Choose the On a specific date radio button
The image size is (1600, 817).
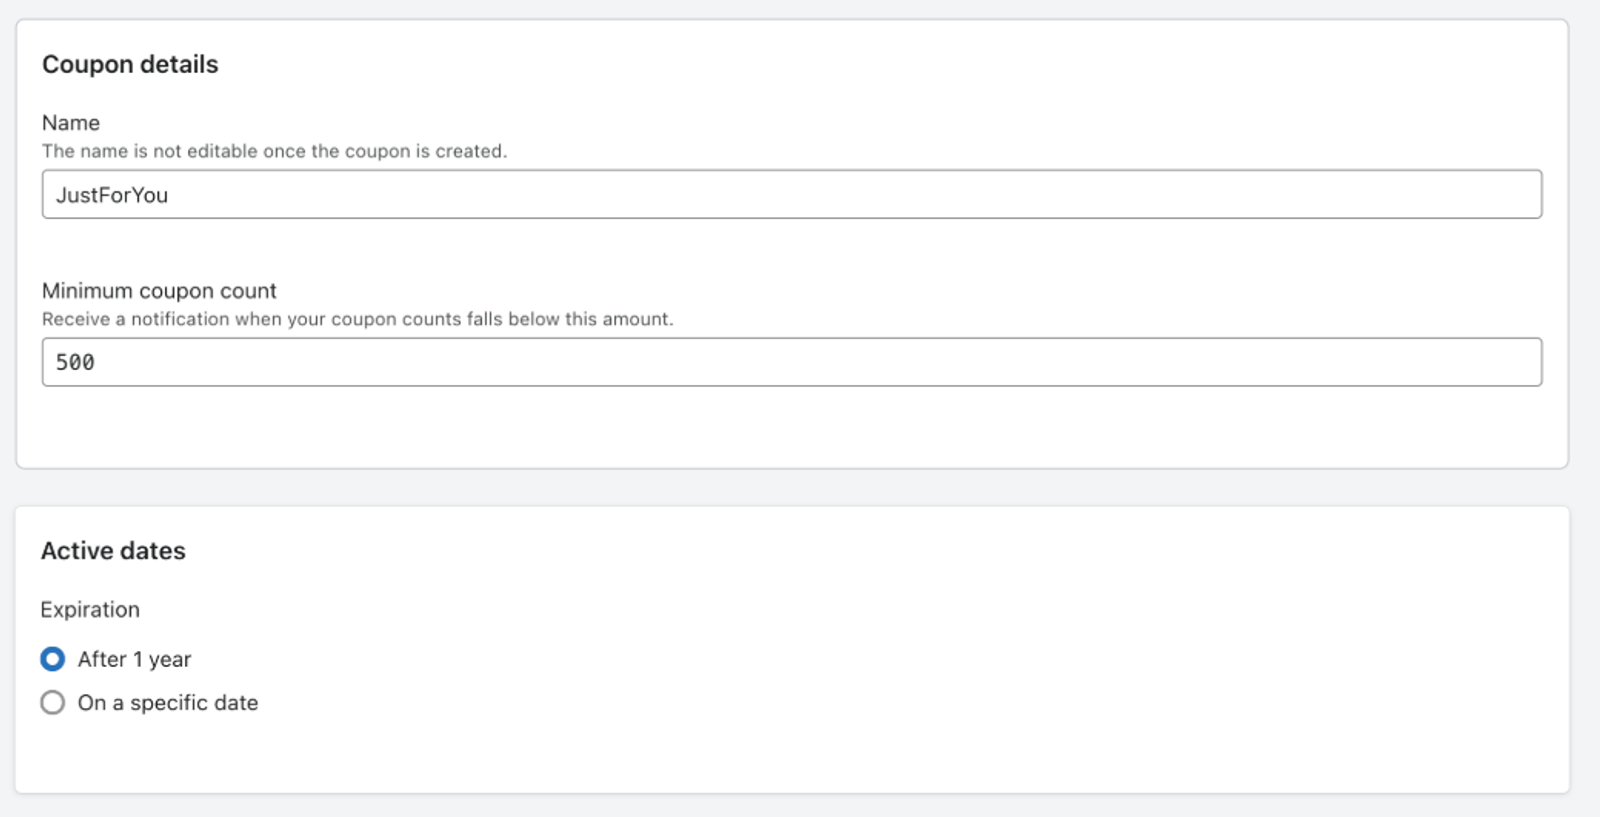pos(53,703)
